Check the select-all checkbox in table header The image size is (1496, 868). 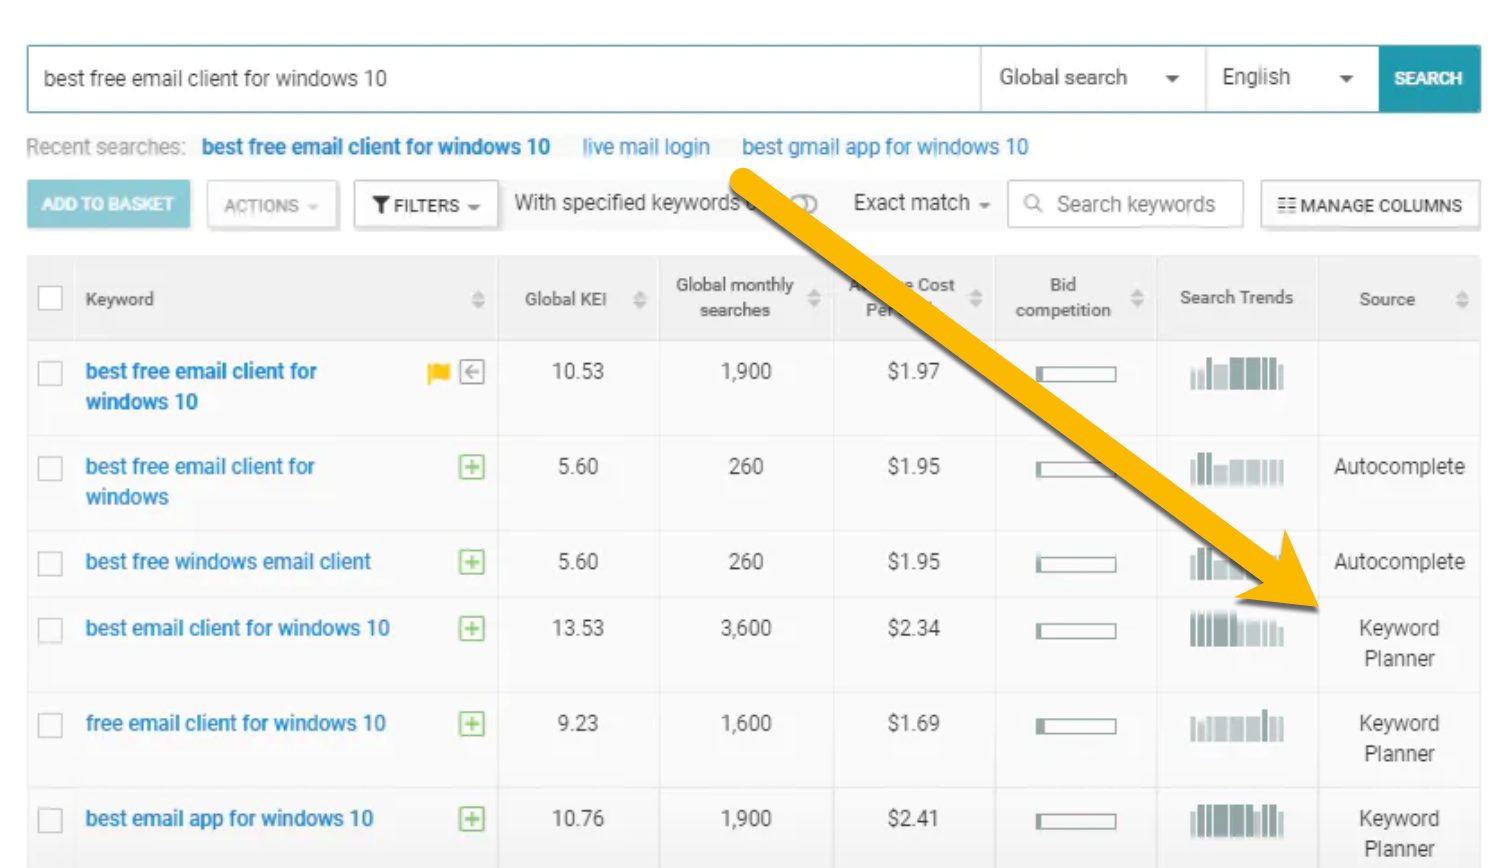(x=50, y=298)
